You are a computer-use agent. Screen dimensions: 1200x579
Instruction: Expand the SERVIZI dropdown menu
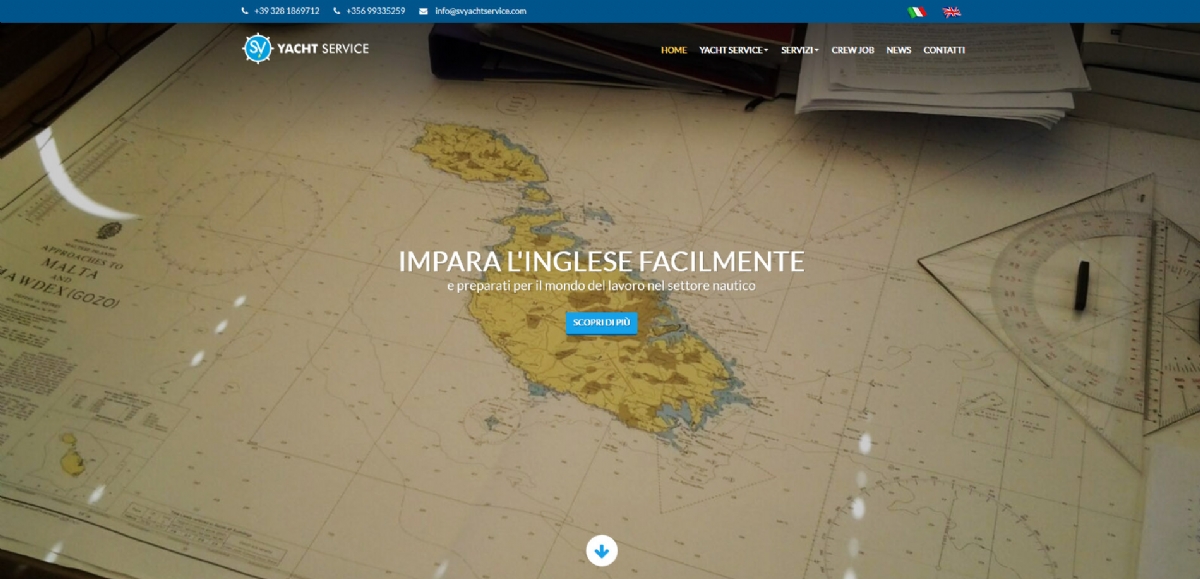pyautogui.click(x=800, y=50)
